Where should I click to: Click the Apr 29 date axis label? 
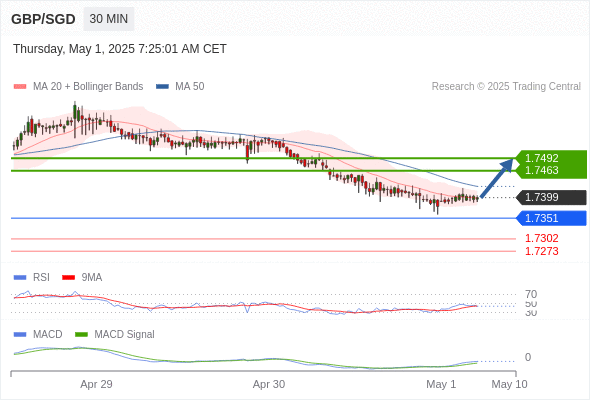click(96, 384)
